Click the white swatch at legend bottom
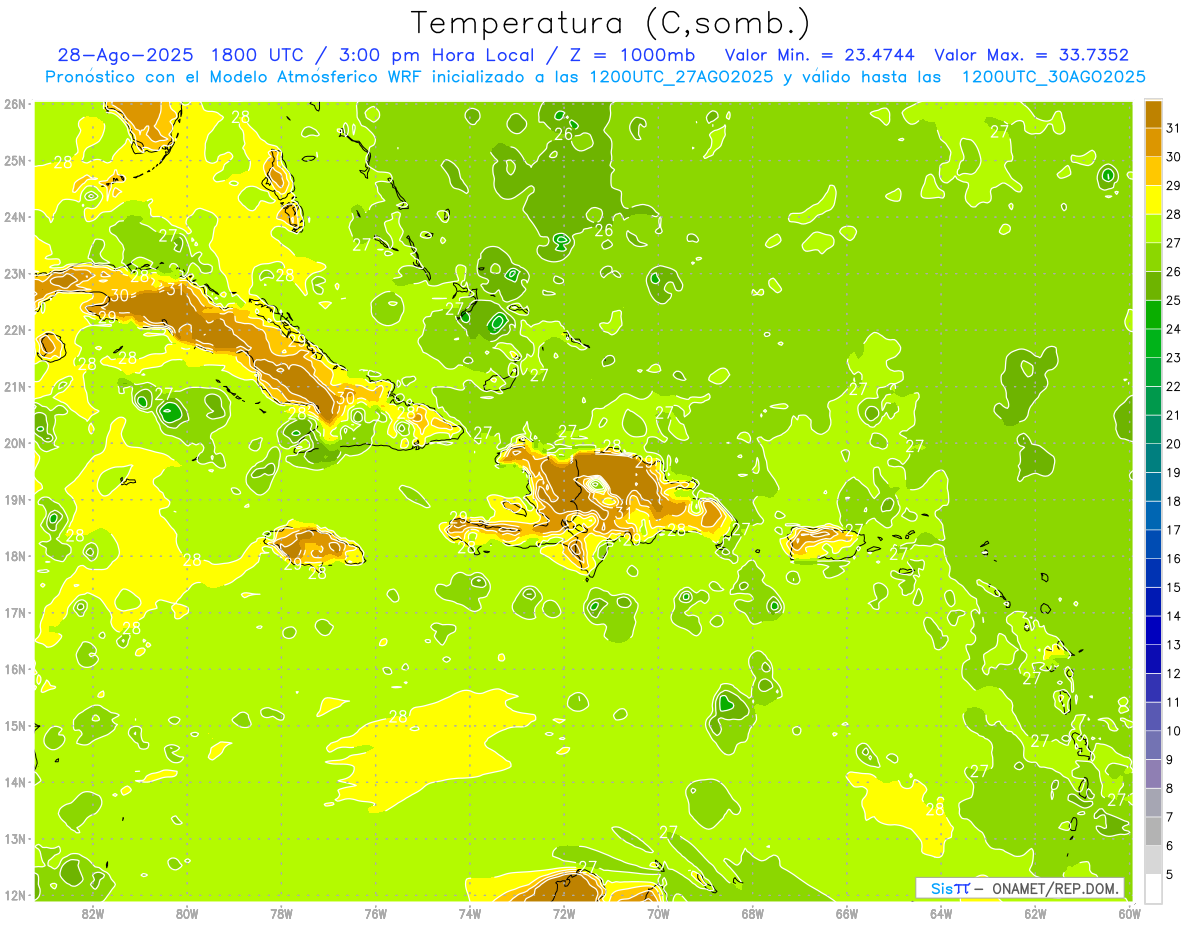 [1153, 888]
